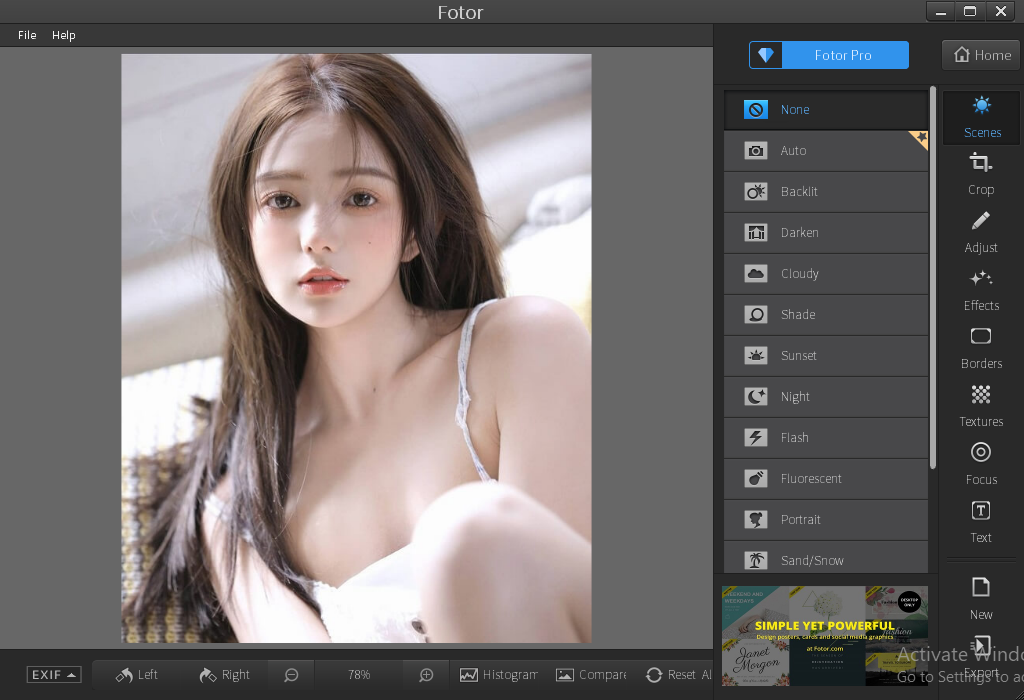Open the Adjust panel
1024x700 pixels.
981,231
